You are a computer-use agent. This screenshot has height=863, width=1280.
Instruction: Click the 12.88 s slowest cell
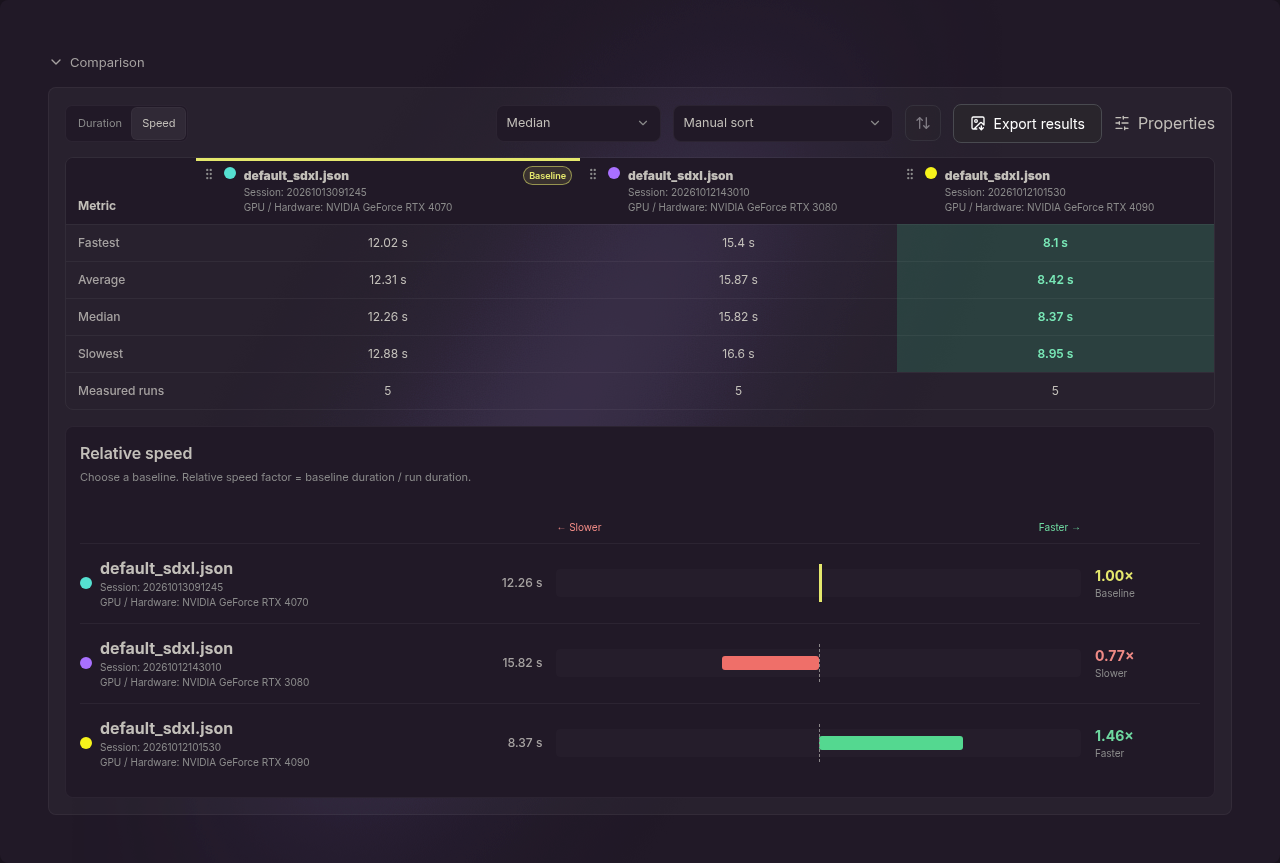coord(388,354)
